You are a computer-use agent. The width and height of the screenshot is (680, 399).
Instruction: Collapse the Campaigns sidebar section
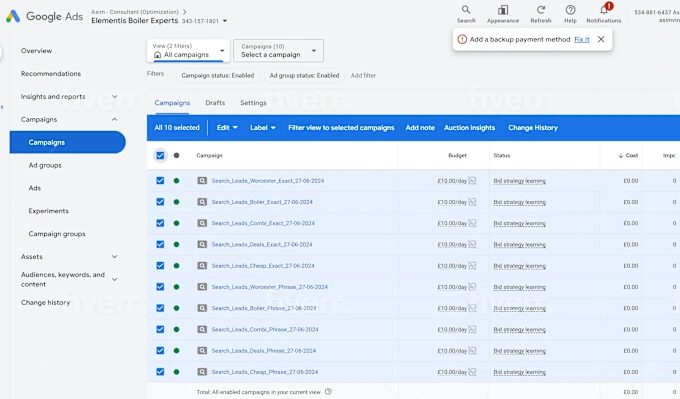click(x=114, y=119)
